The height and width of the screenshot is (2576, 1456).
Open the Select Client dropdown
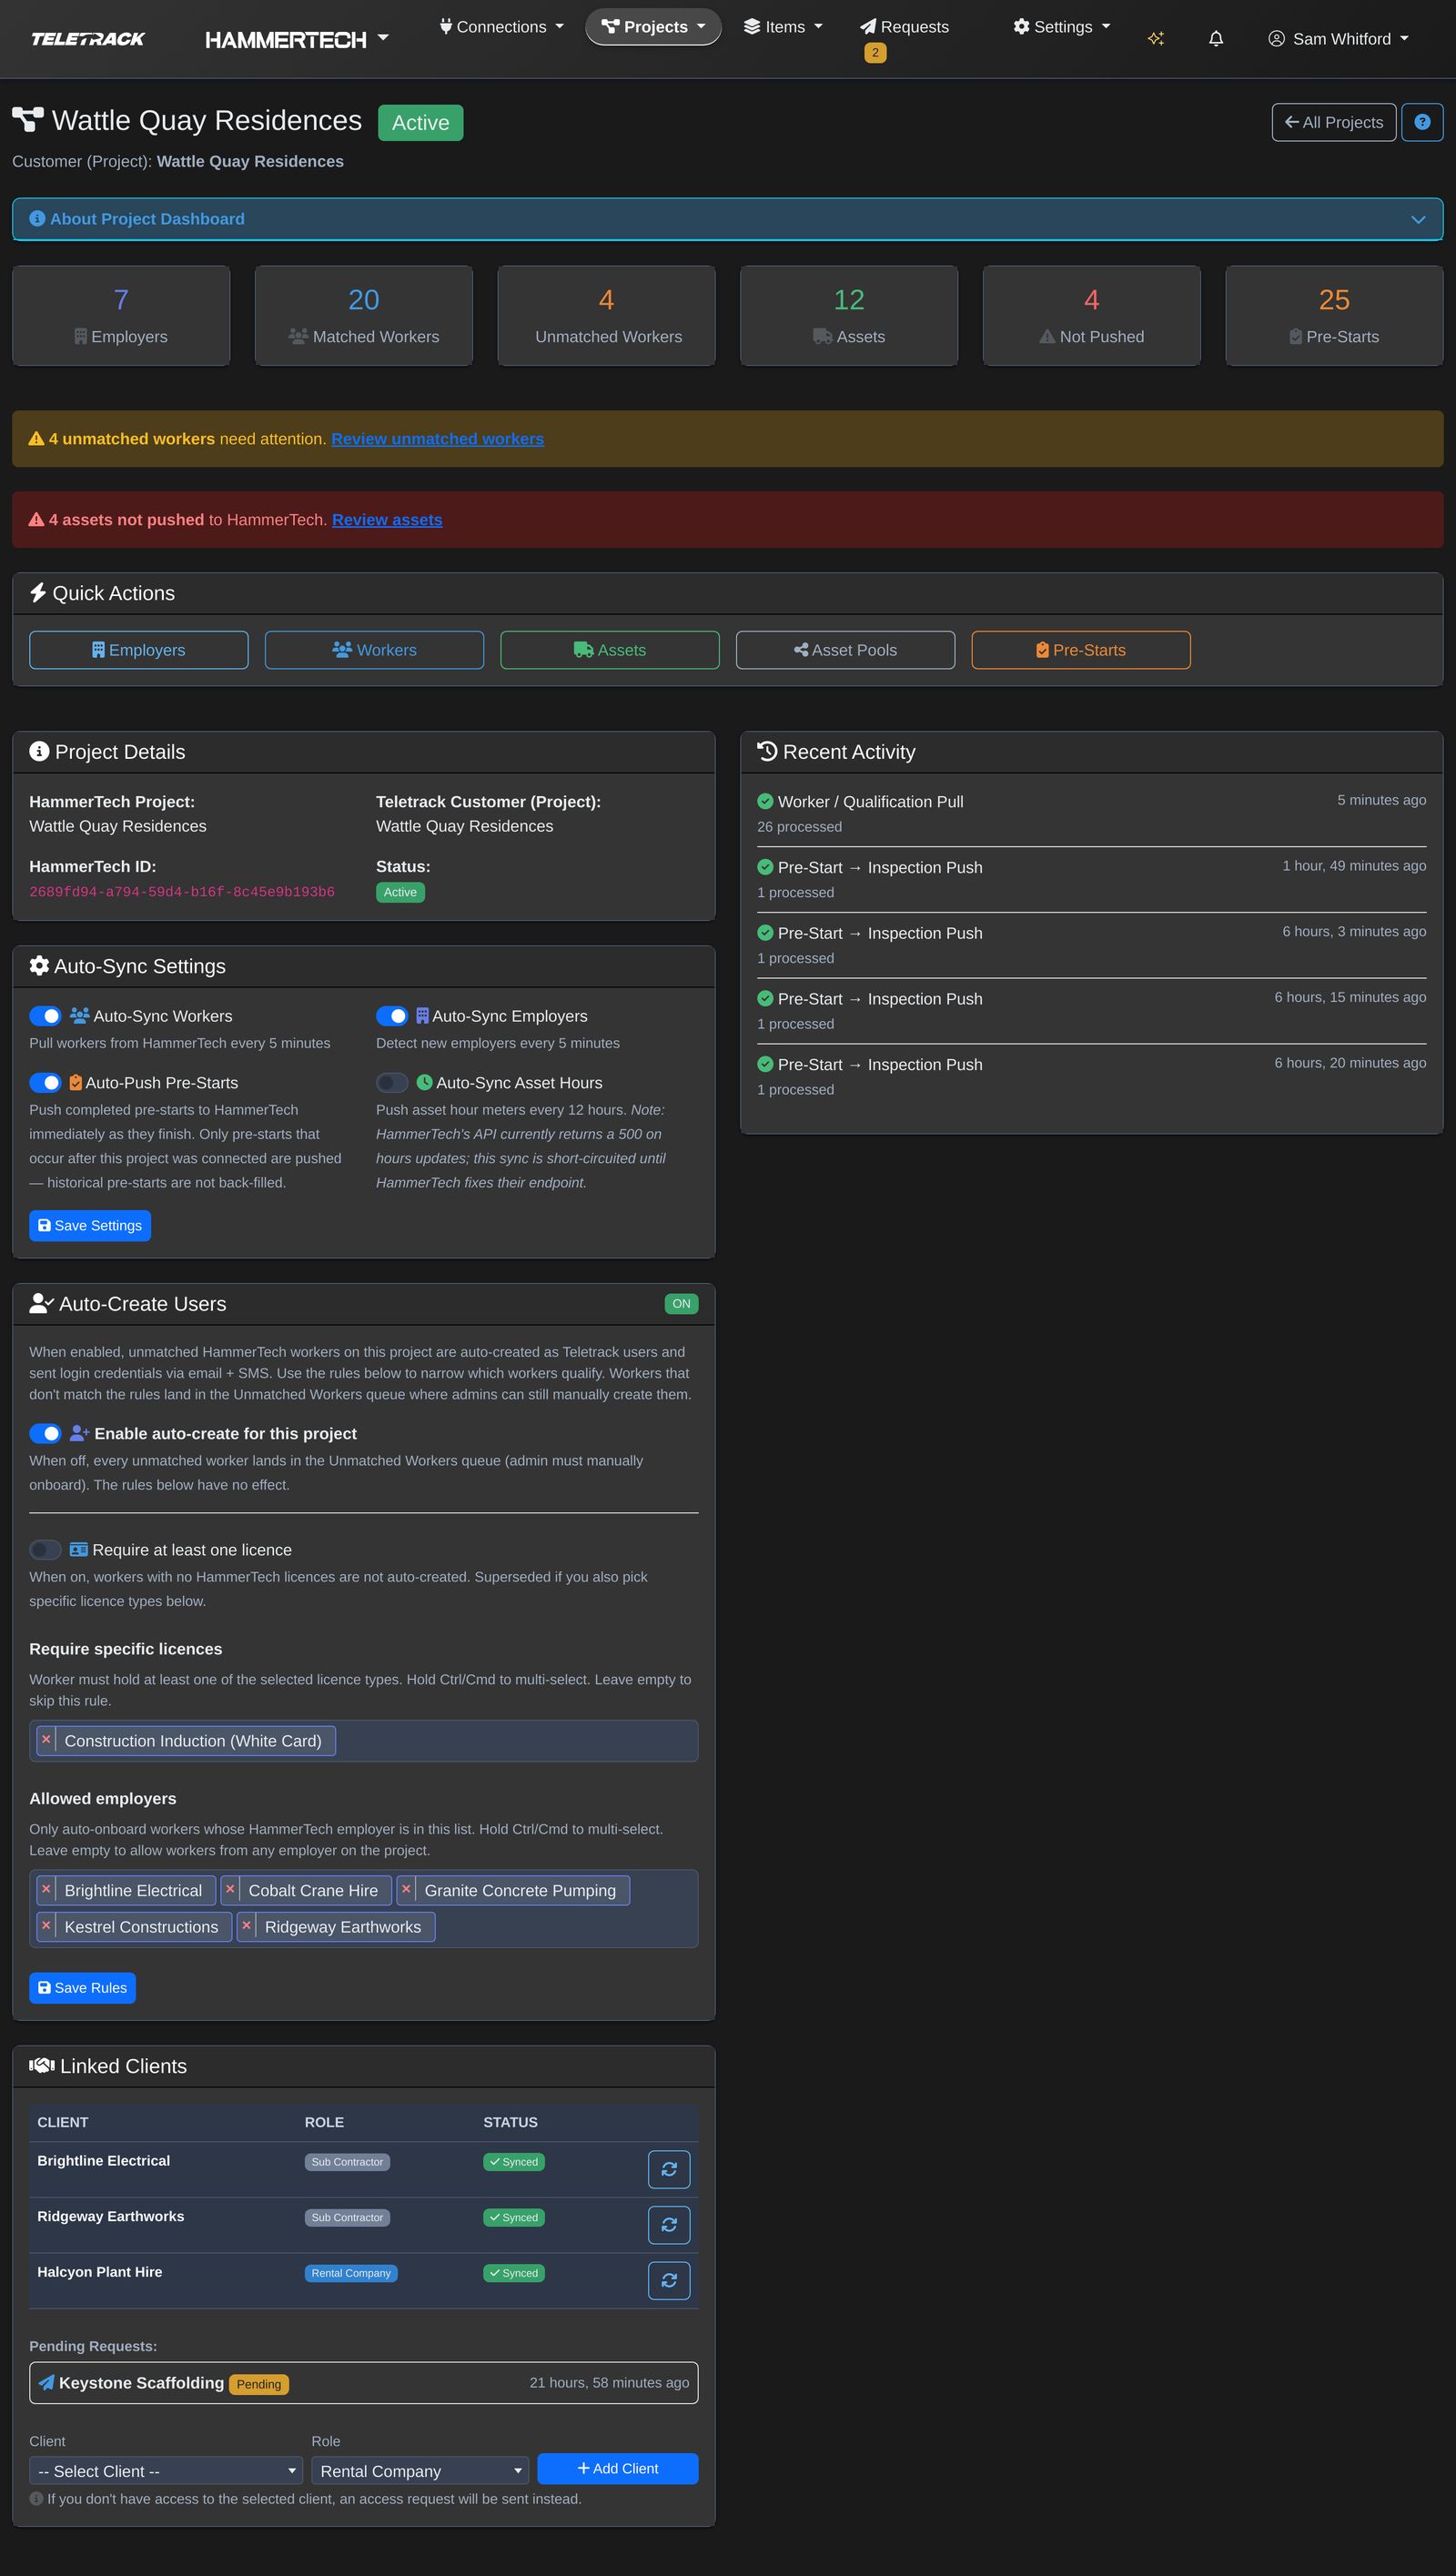pos(166,2471)
